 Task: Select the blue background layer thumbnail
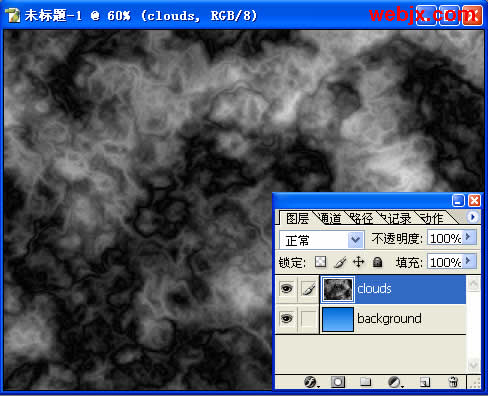338,319
